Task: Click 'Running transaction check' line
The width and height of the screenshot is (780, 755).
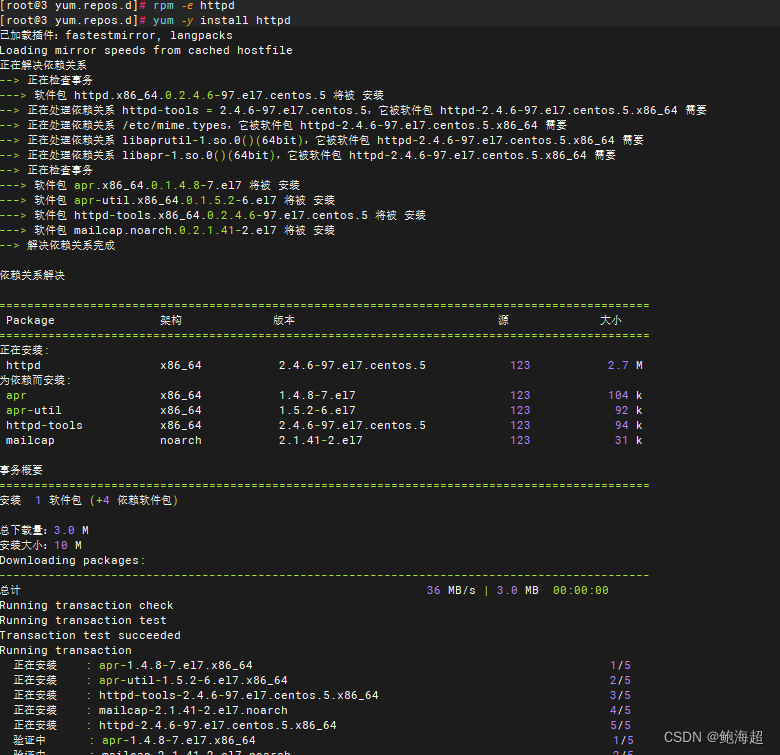Action: tap(87, 605)
